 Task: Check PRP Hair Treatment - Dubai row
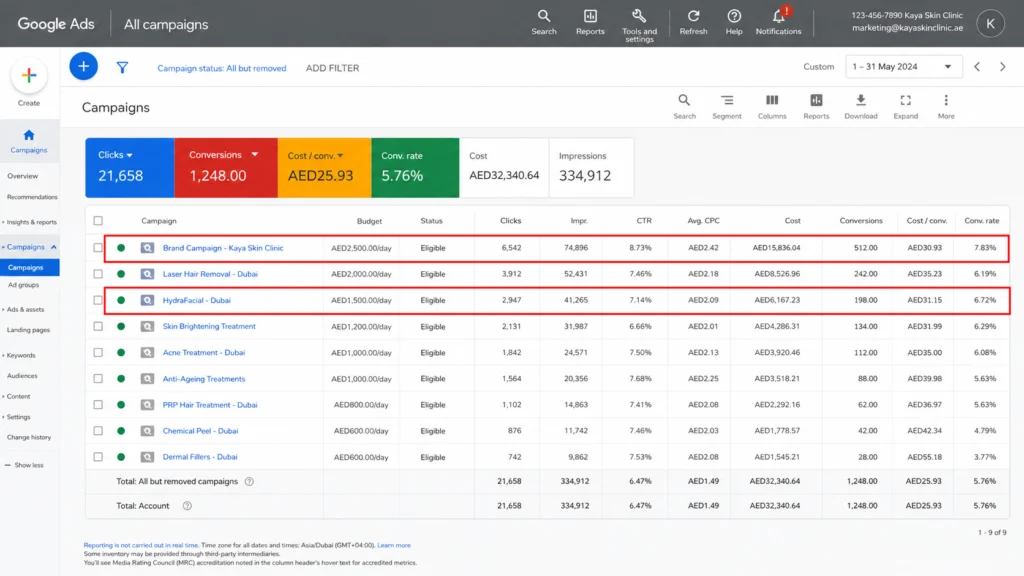98,404
